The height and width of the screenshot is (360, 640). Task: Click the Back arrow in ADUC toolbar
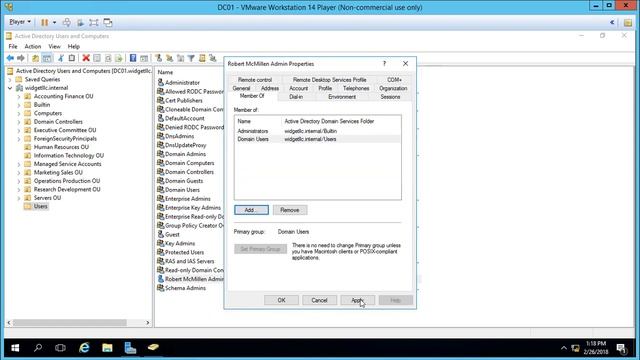(10, 58)
